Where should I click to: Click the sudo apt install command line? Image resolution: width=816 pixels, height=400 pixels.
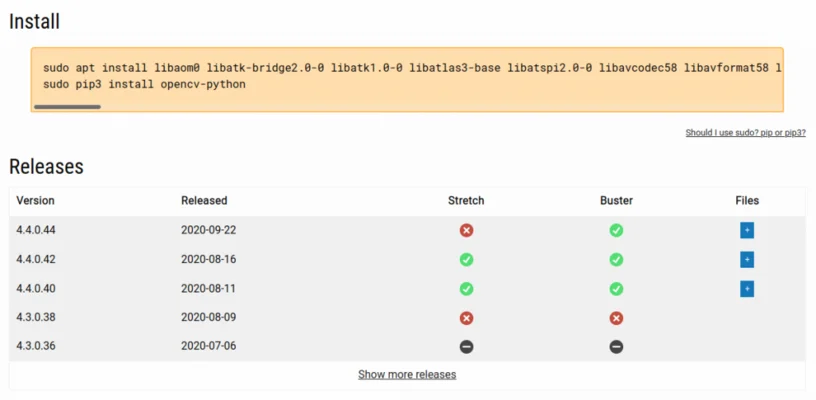tap(412, 68)
